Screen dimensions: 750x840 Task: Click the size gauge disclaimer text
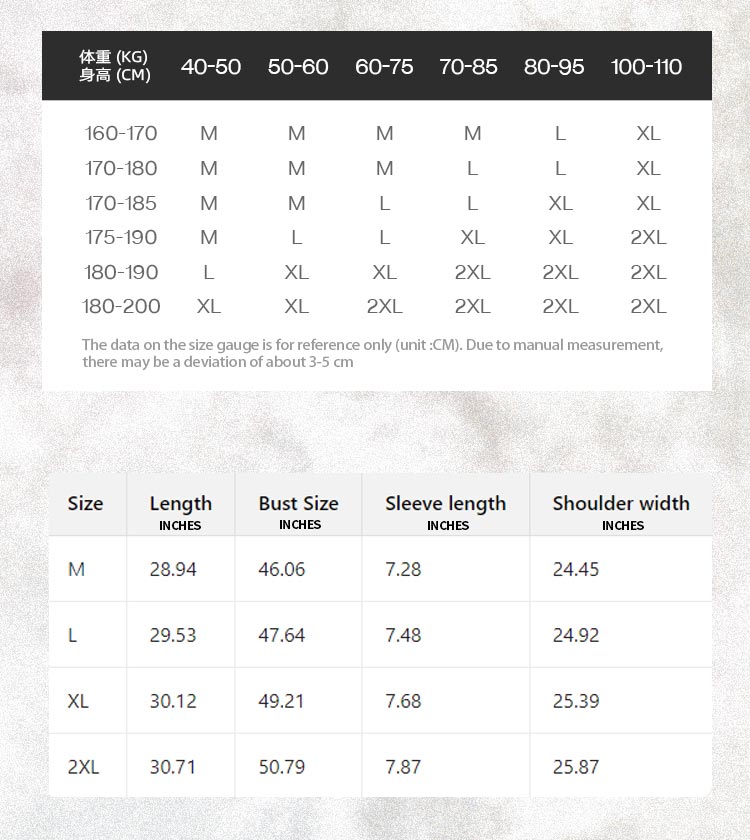[372, 353]
